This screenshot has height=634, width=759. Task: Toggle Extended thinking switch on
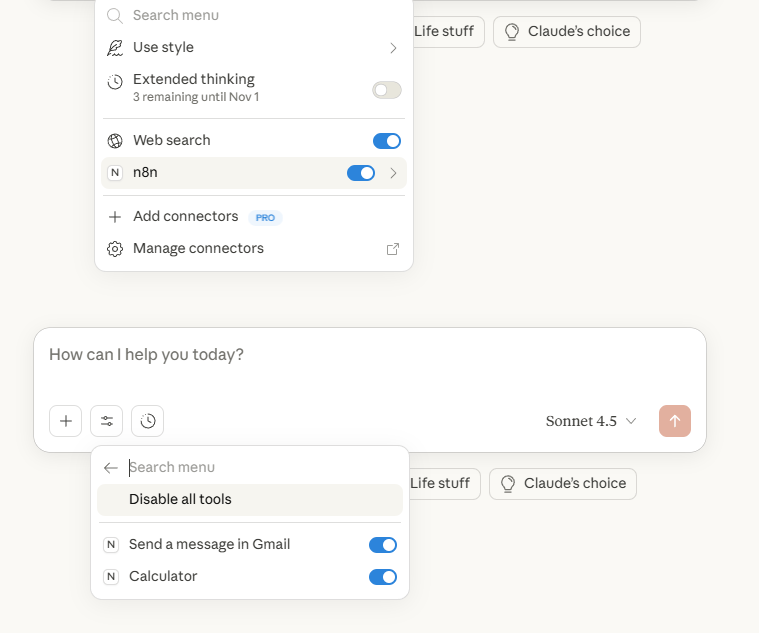(386, 90)
